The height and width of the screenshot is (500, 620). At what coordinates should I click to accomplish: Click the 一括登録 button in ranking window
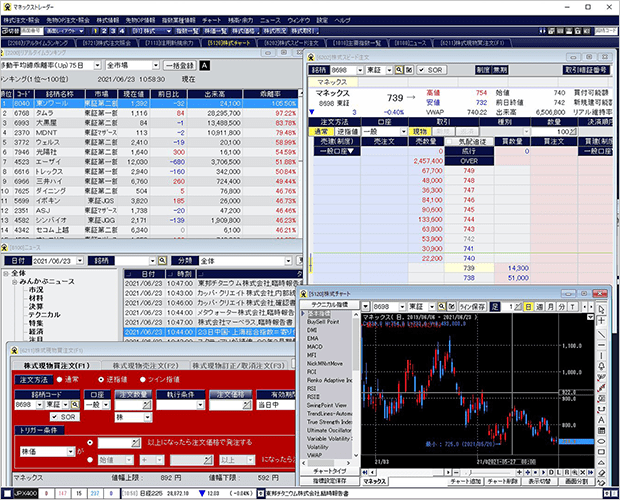tap(180, 66)
